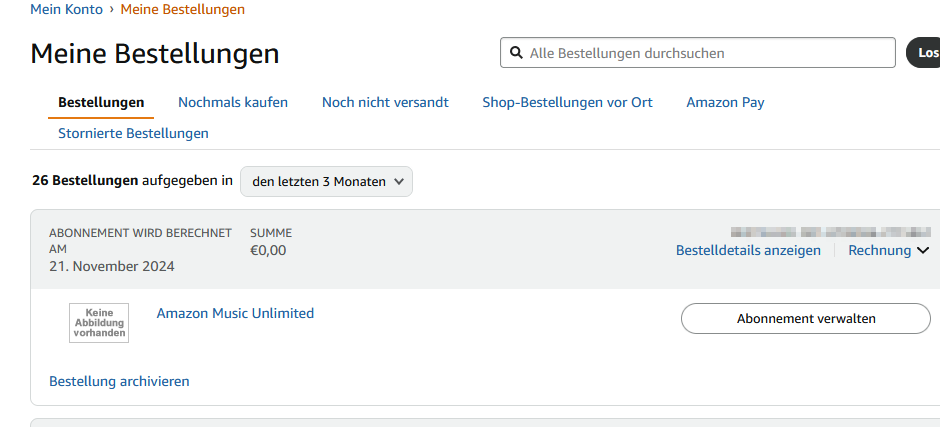The image size is (940, 427).
Task: Select the €0,00 total amount
Action: coord(268,250)
